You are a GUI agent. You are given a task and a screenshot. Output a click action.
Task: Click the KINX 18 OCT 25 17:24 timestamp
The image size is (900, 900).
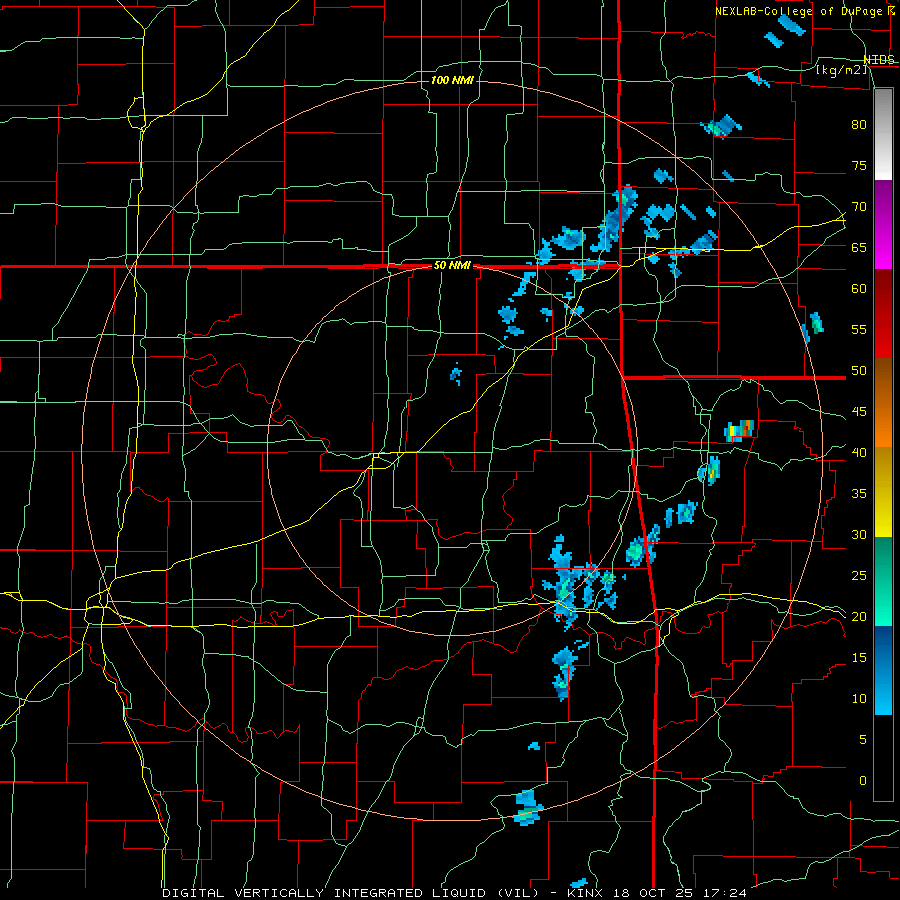coord(657,893)
